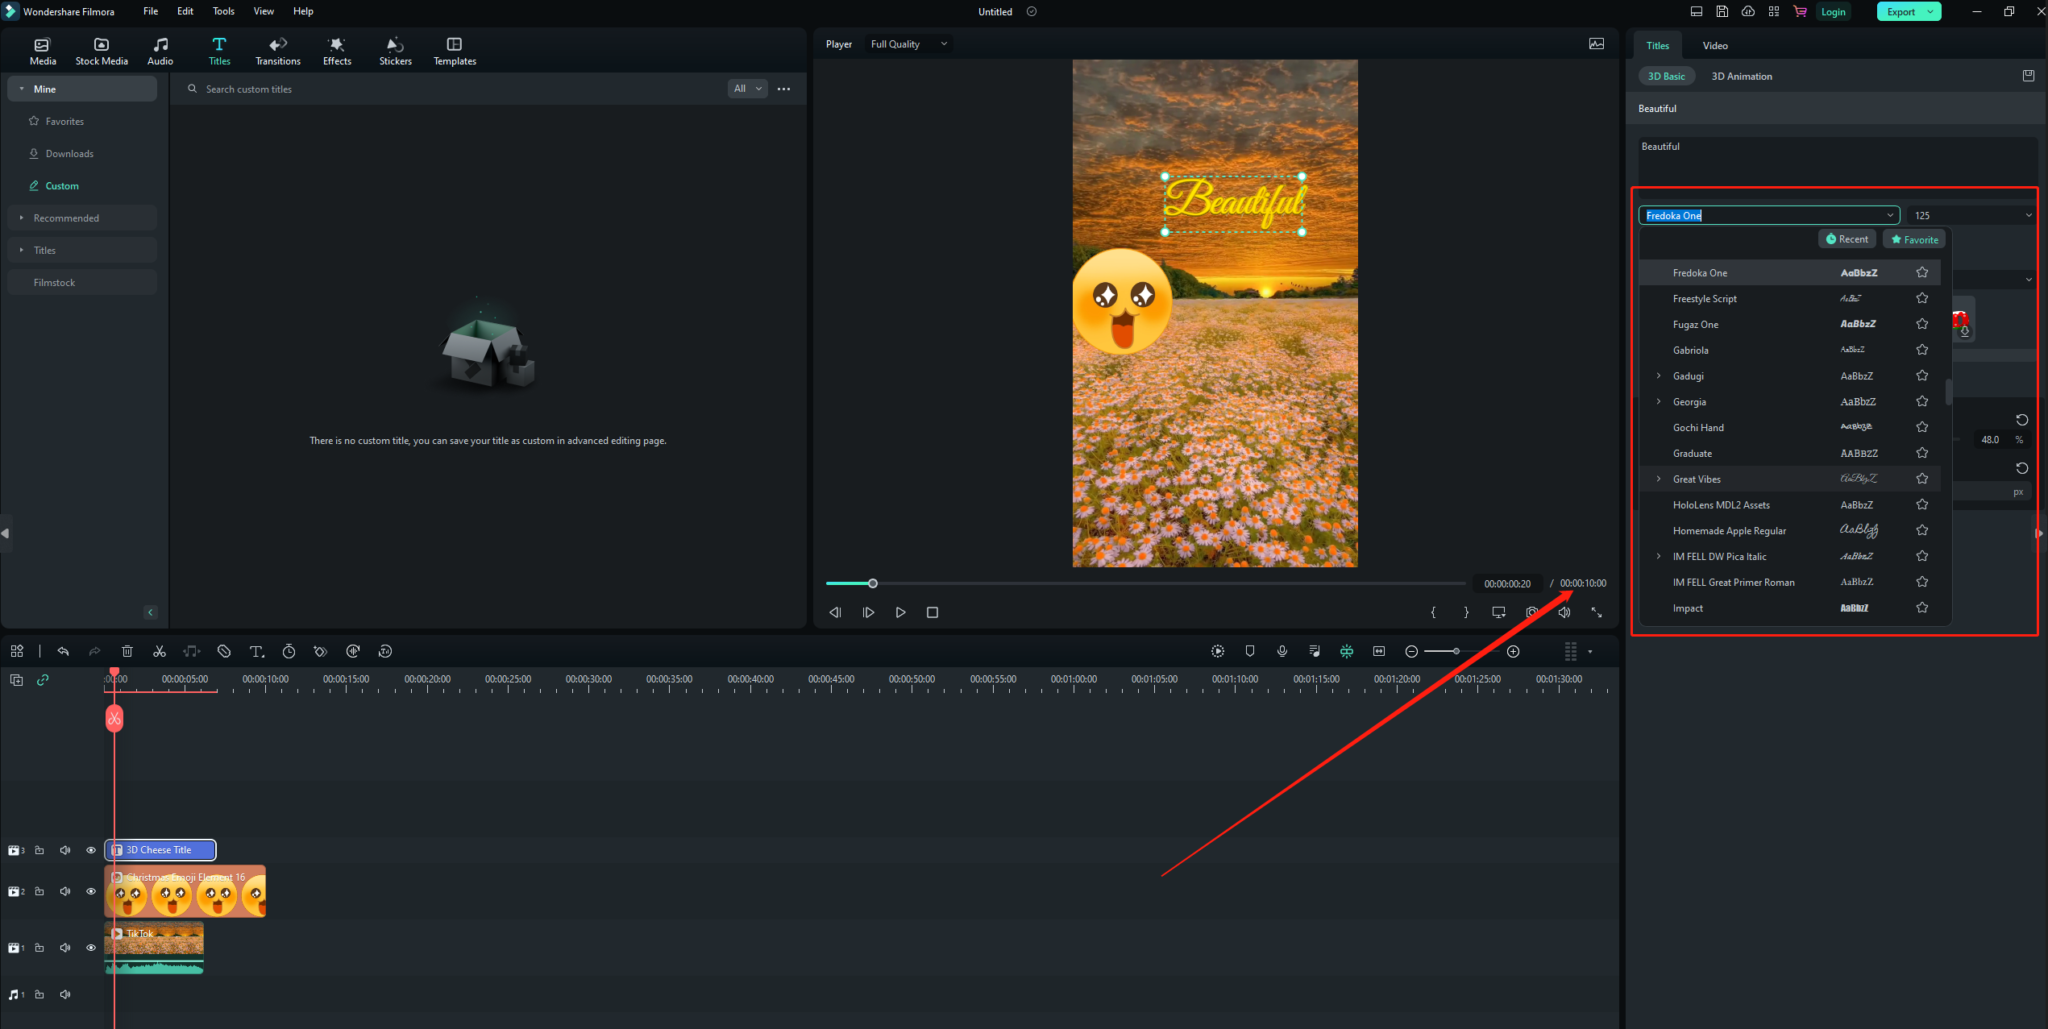Open the font size dropdown showing 125
Screen dimensions: 2048x1029
(2027, 214)
